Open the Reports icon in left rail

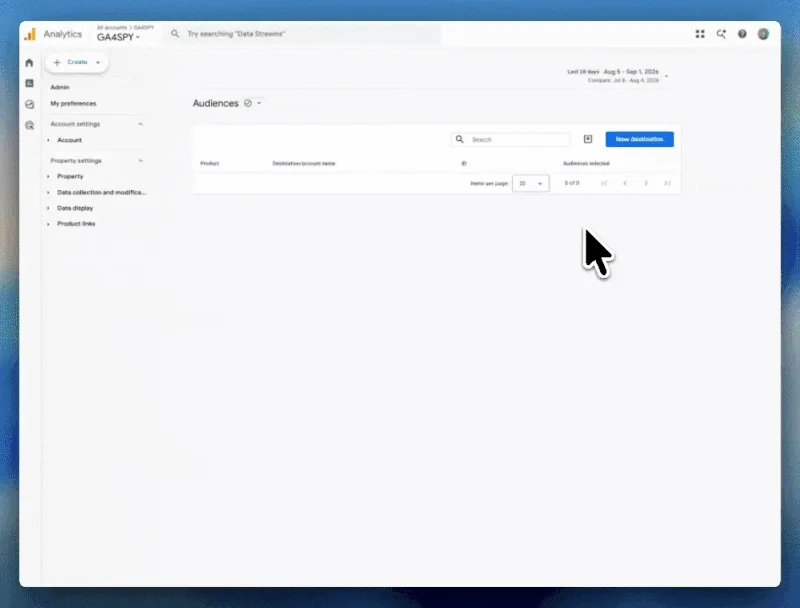coord(29,83)
